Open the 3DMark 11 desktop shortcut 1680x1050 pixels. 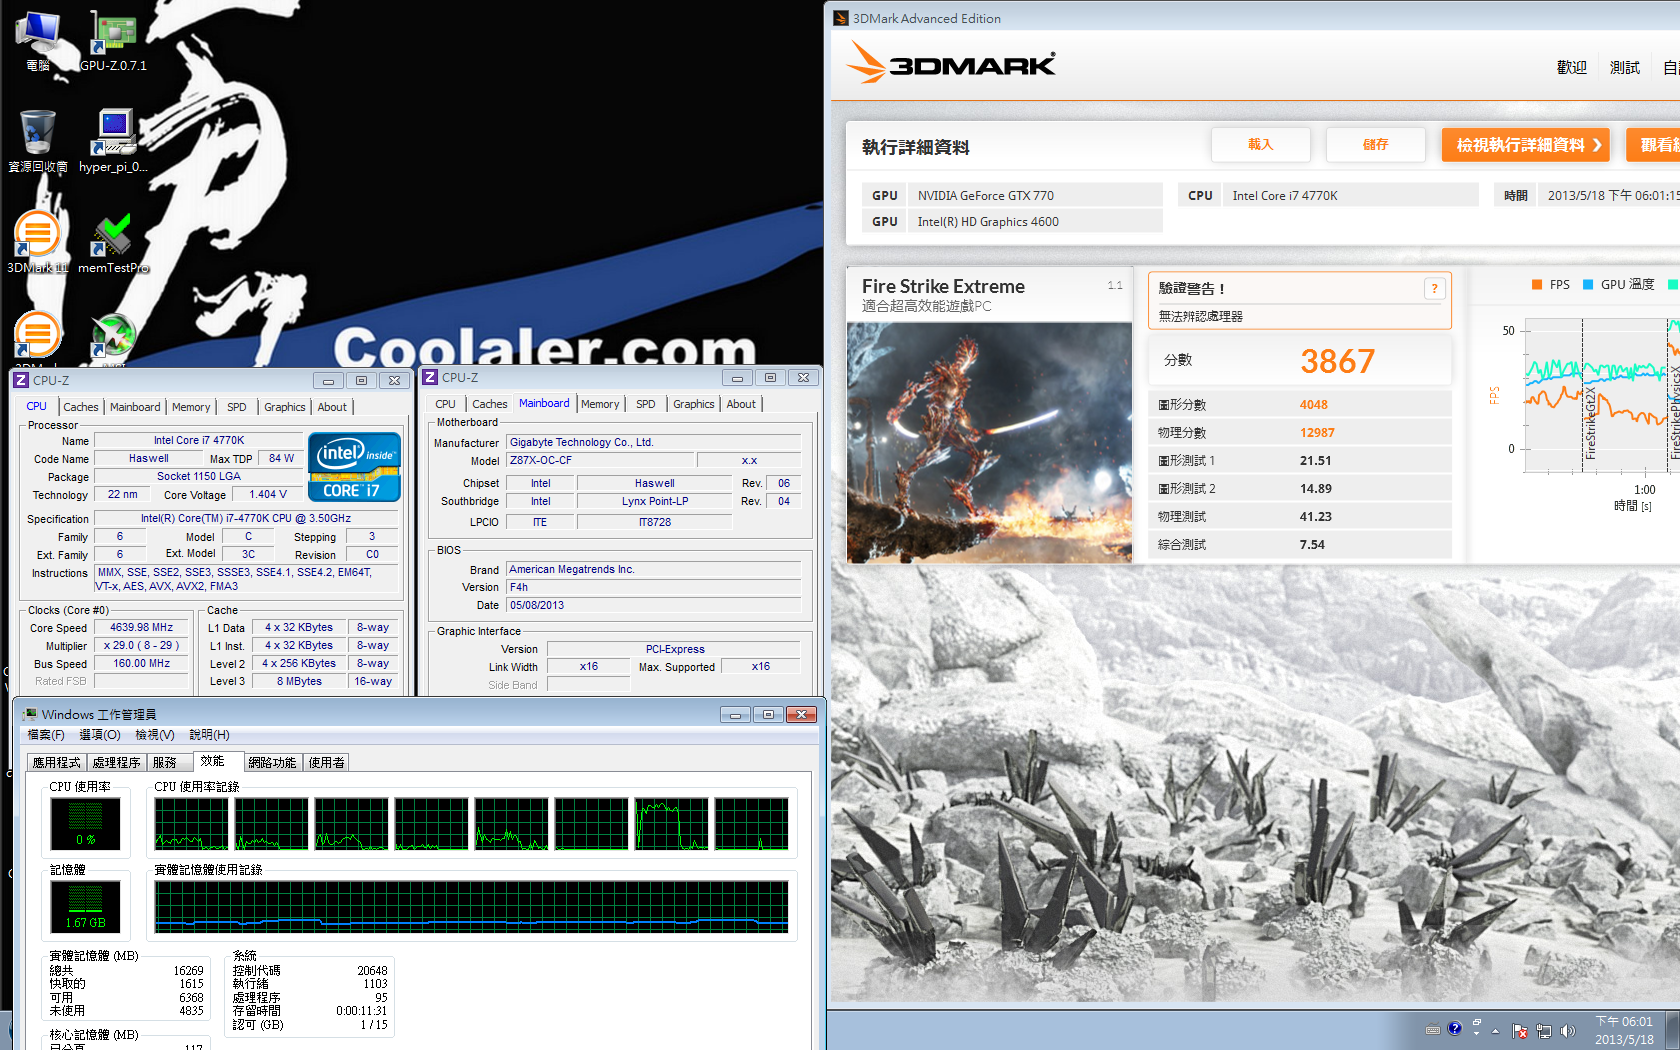coord(38,241)
